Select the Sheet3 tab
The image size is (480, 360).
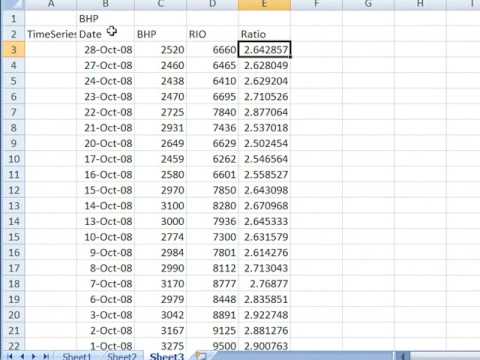(x=167, y=356)
